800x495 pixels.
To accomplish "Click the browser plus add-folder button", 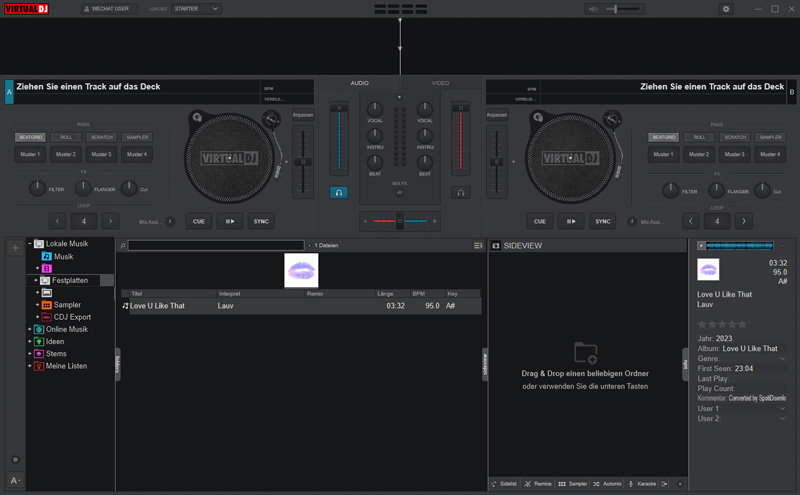I will tap(15, 248).
